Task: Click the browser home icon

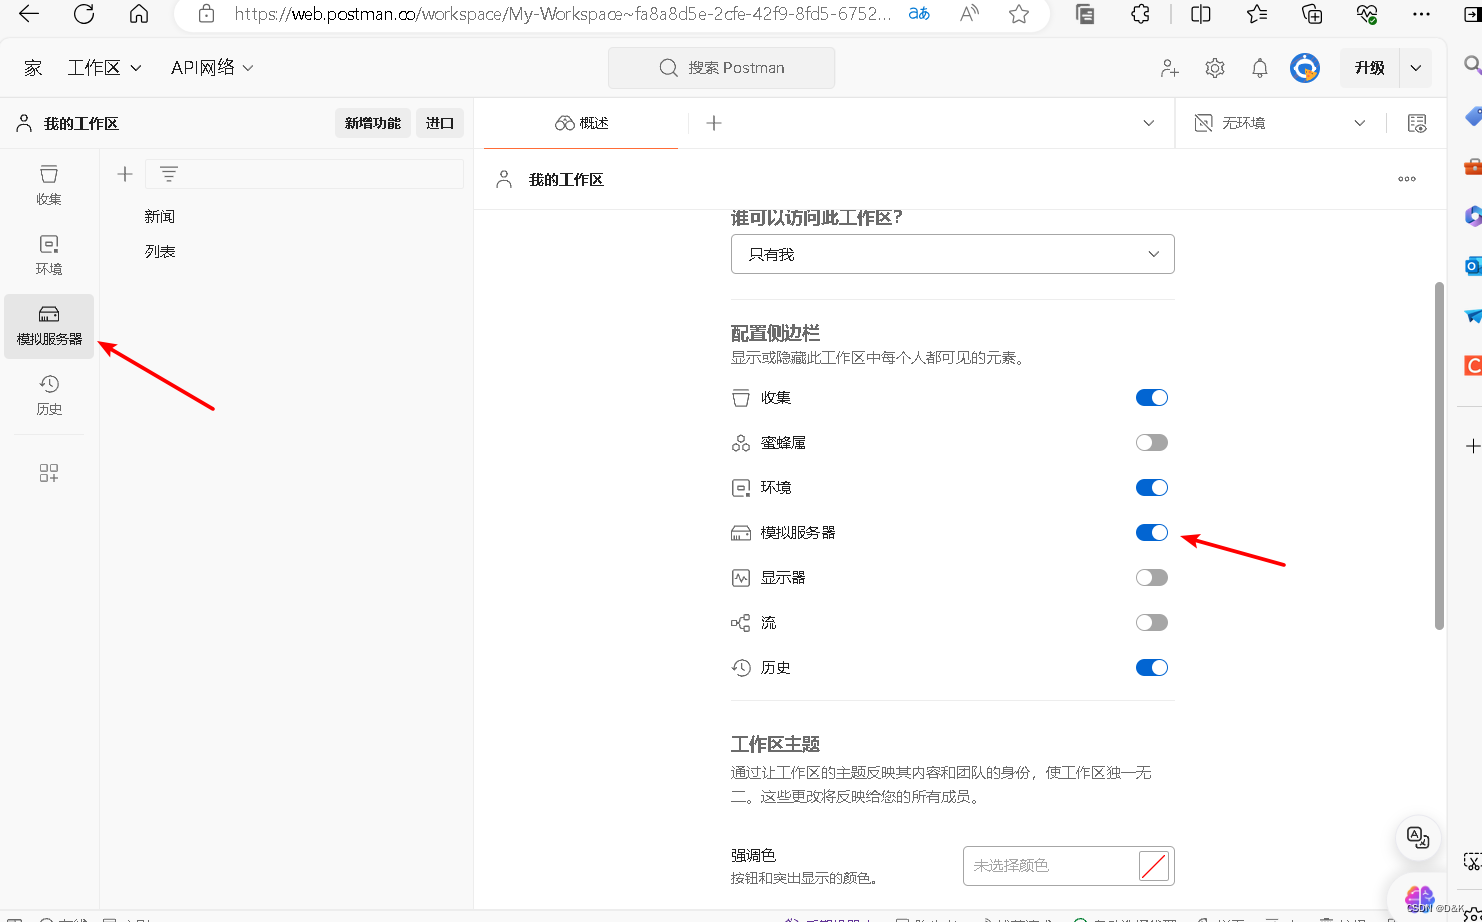Action: point(139,14)
